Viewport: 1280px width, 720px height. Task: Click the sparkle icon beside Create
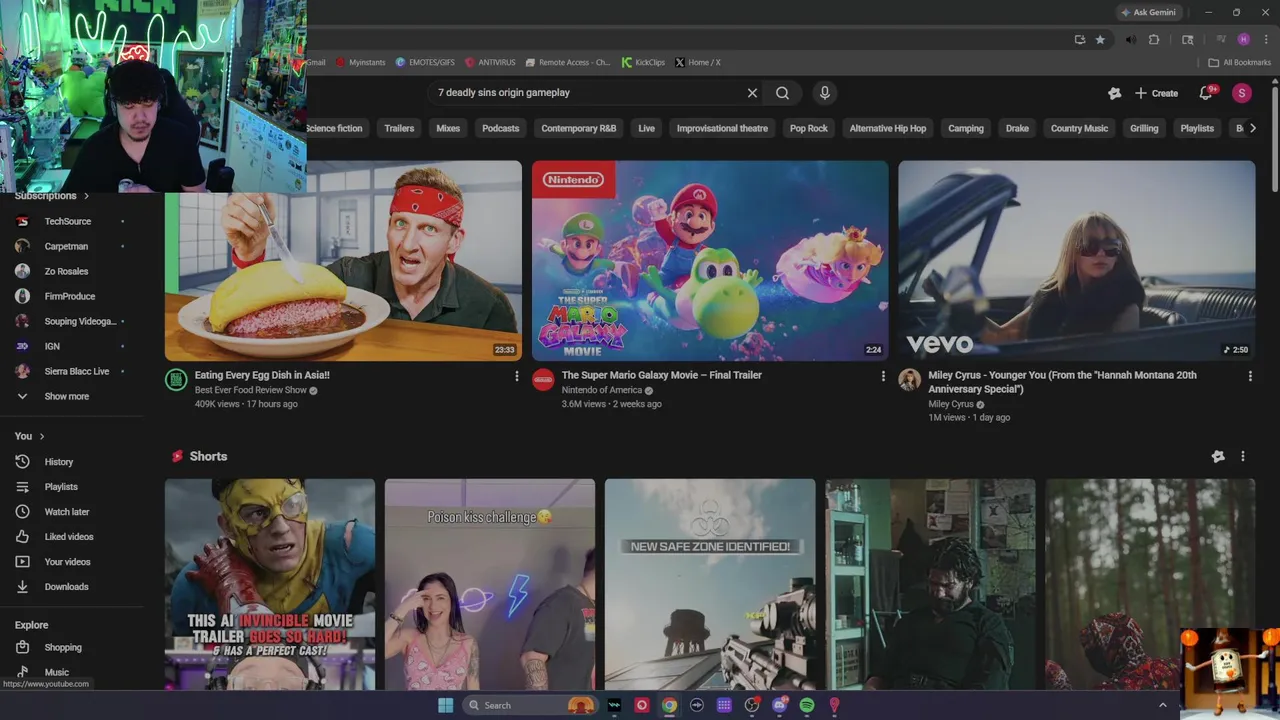[1114, 93]
